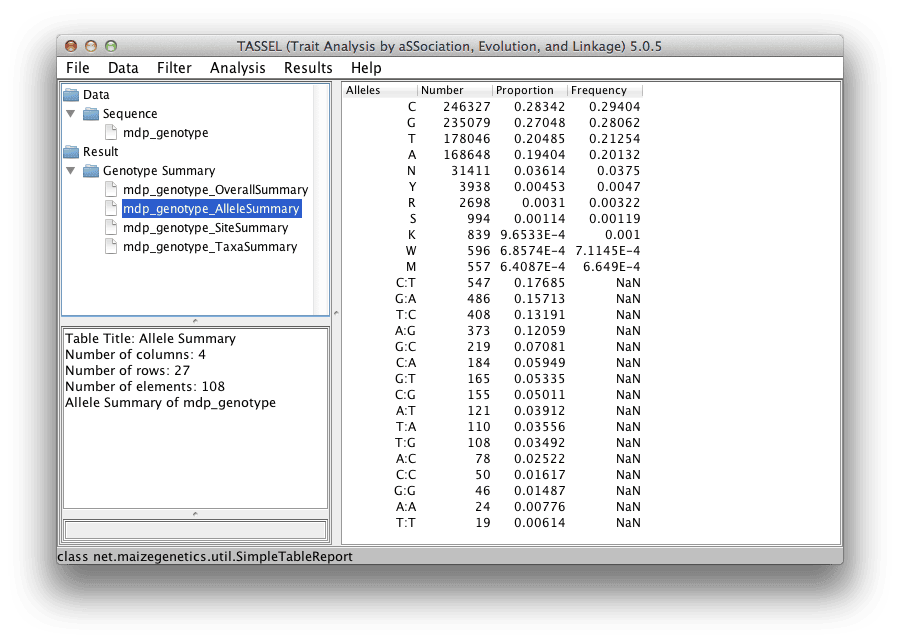Image resolution: width=900 pixels, height=643 pixels.
Task: Click the frequency value 0.21254
Action: click(x=615, y=139)
